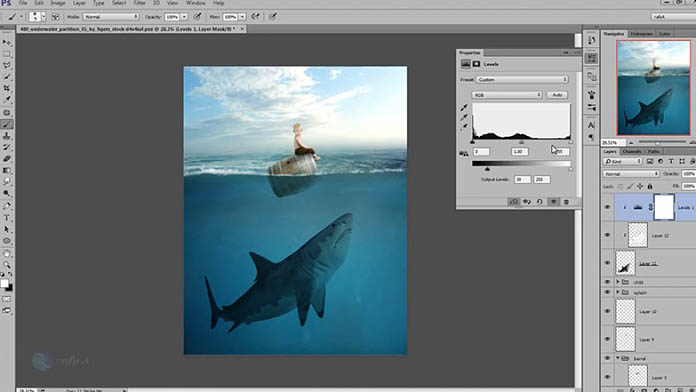
Task: Hide the Levels 1 layer visibility
Action: pyautogui.click(x=608, y=207)
